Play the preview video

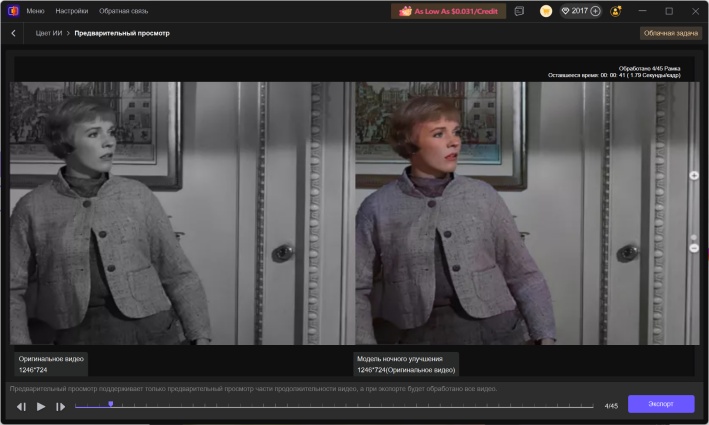(x=41, y=406)
